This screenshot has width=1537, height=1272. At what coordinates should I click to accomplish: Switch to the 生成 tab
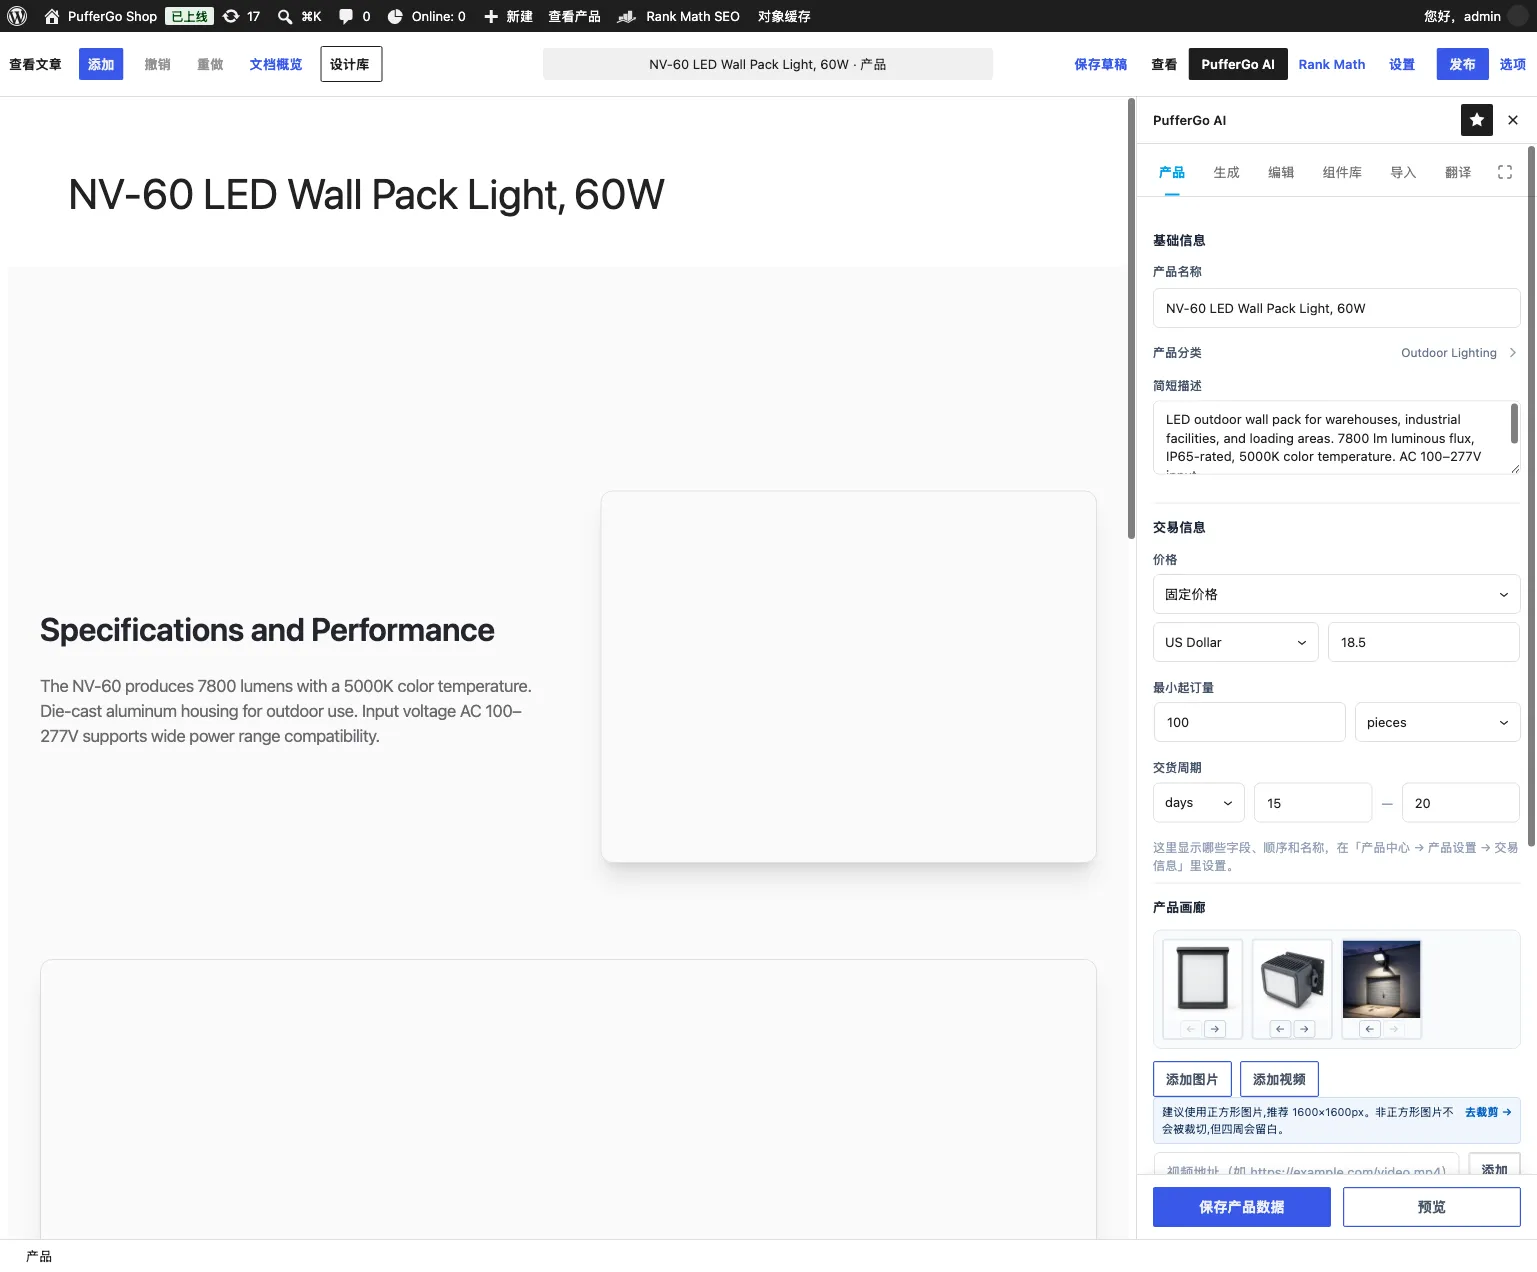(1226, 172)
